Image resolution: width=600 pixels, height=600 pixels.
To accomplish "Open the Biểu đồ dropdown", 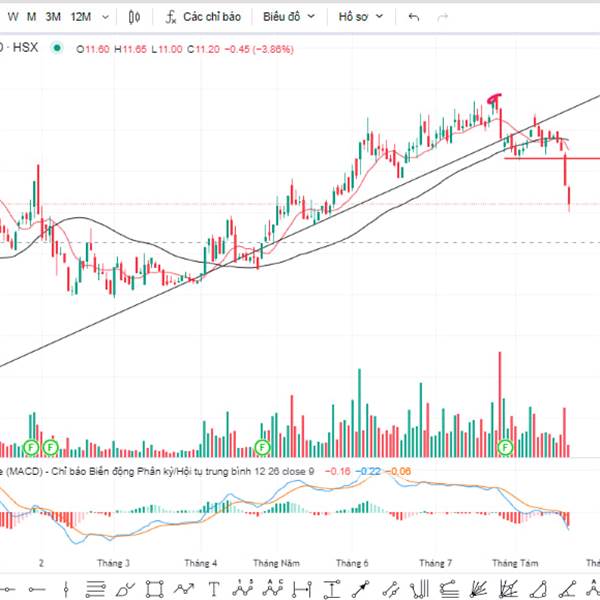I will pyautogui.click(x=289, y=17).
